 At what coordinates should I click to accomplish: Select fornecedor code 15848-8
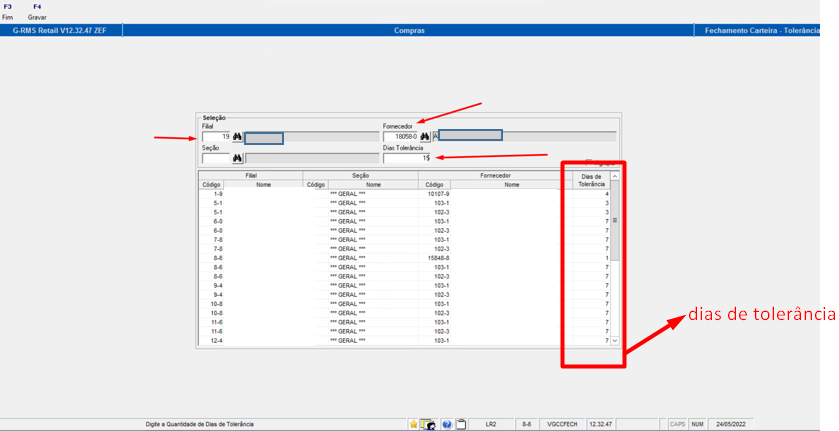pyautogui.click(x=439, y=258)
